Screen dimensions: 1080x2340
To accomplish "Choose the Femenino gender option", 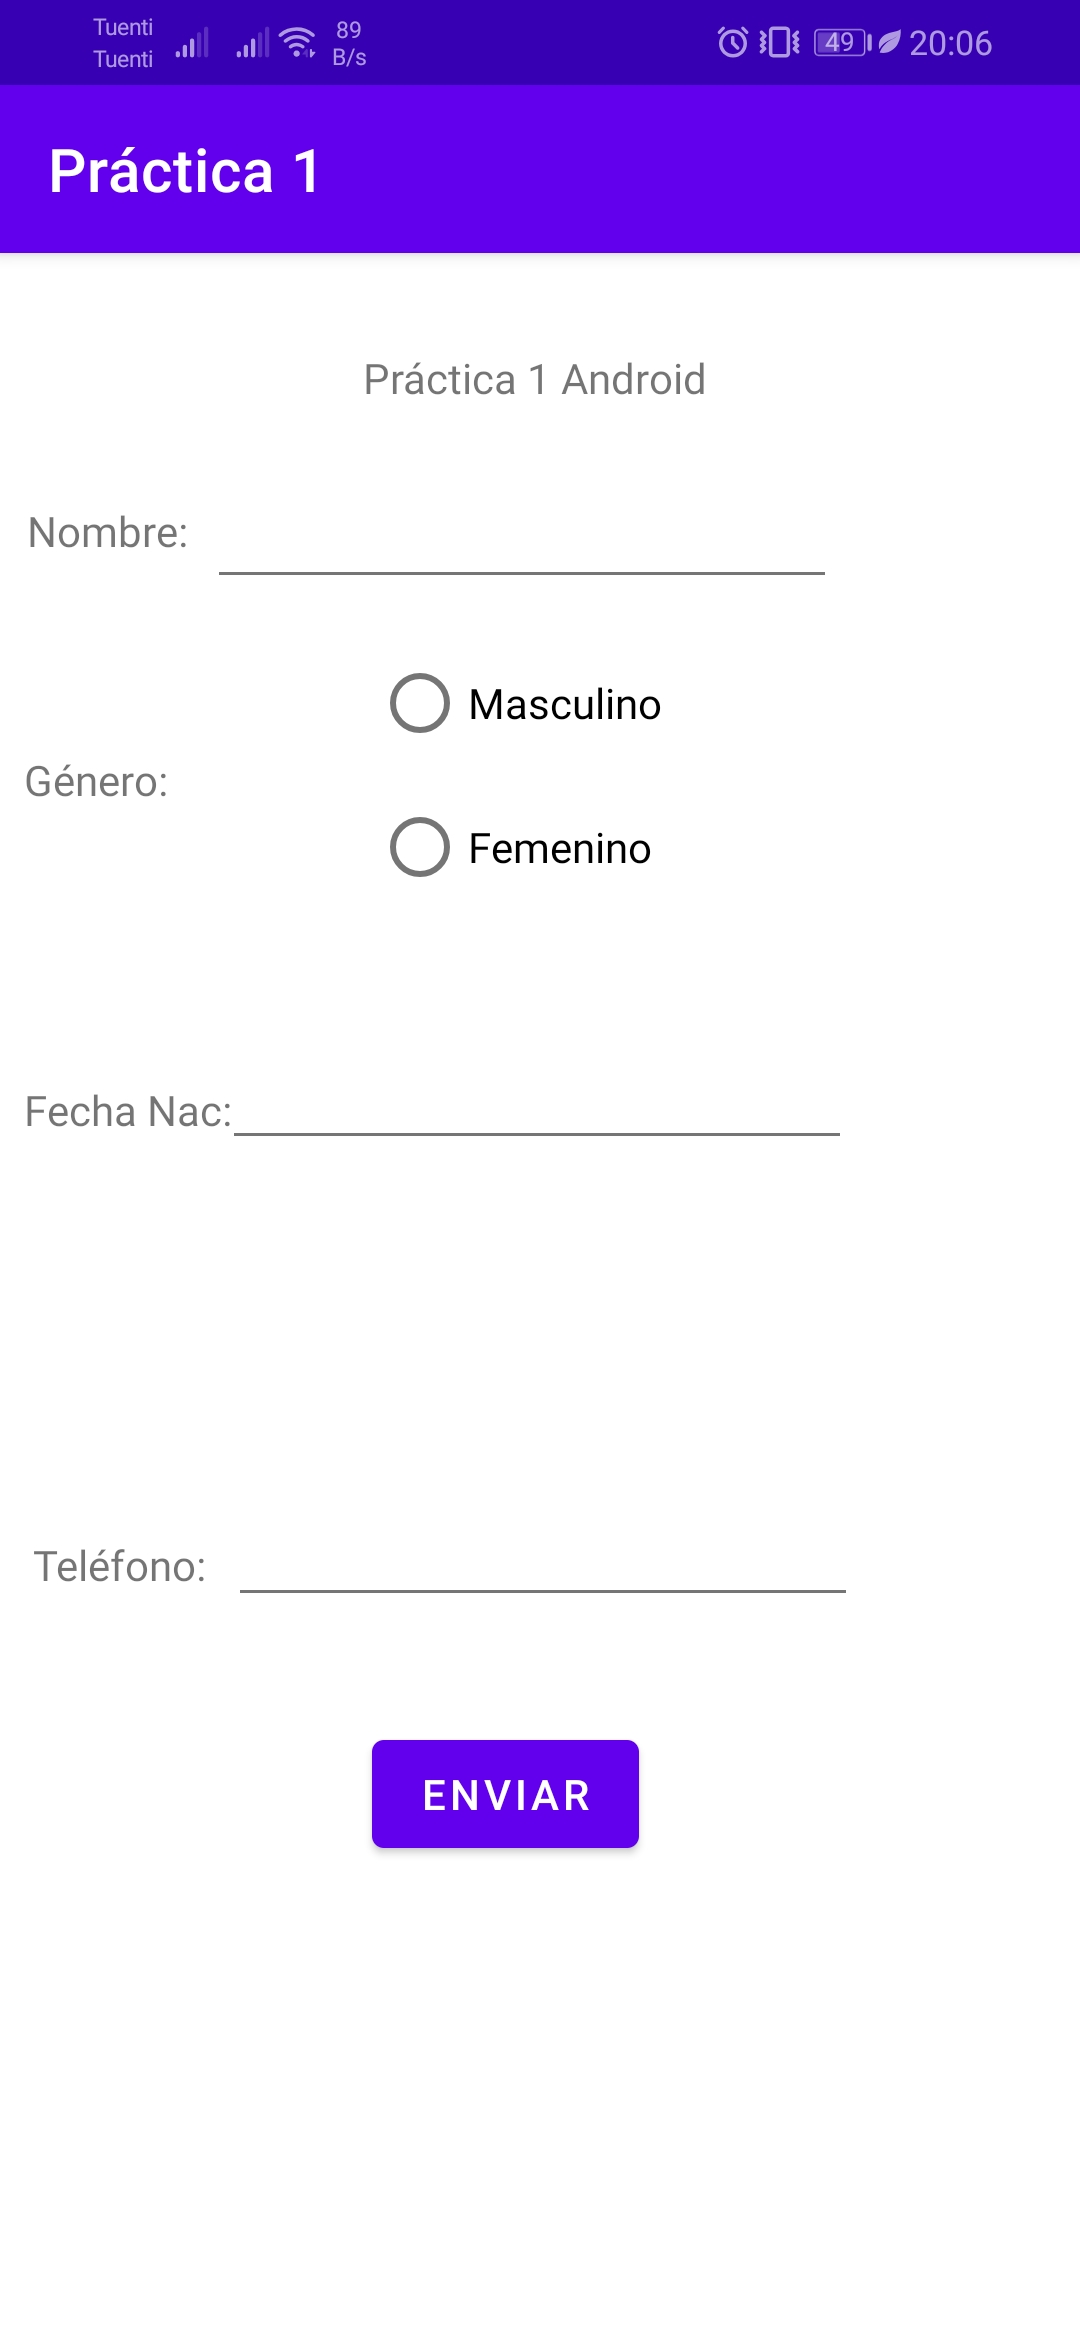I will point(420,847).
